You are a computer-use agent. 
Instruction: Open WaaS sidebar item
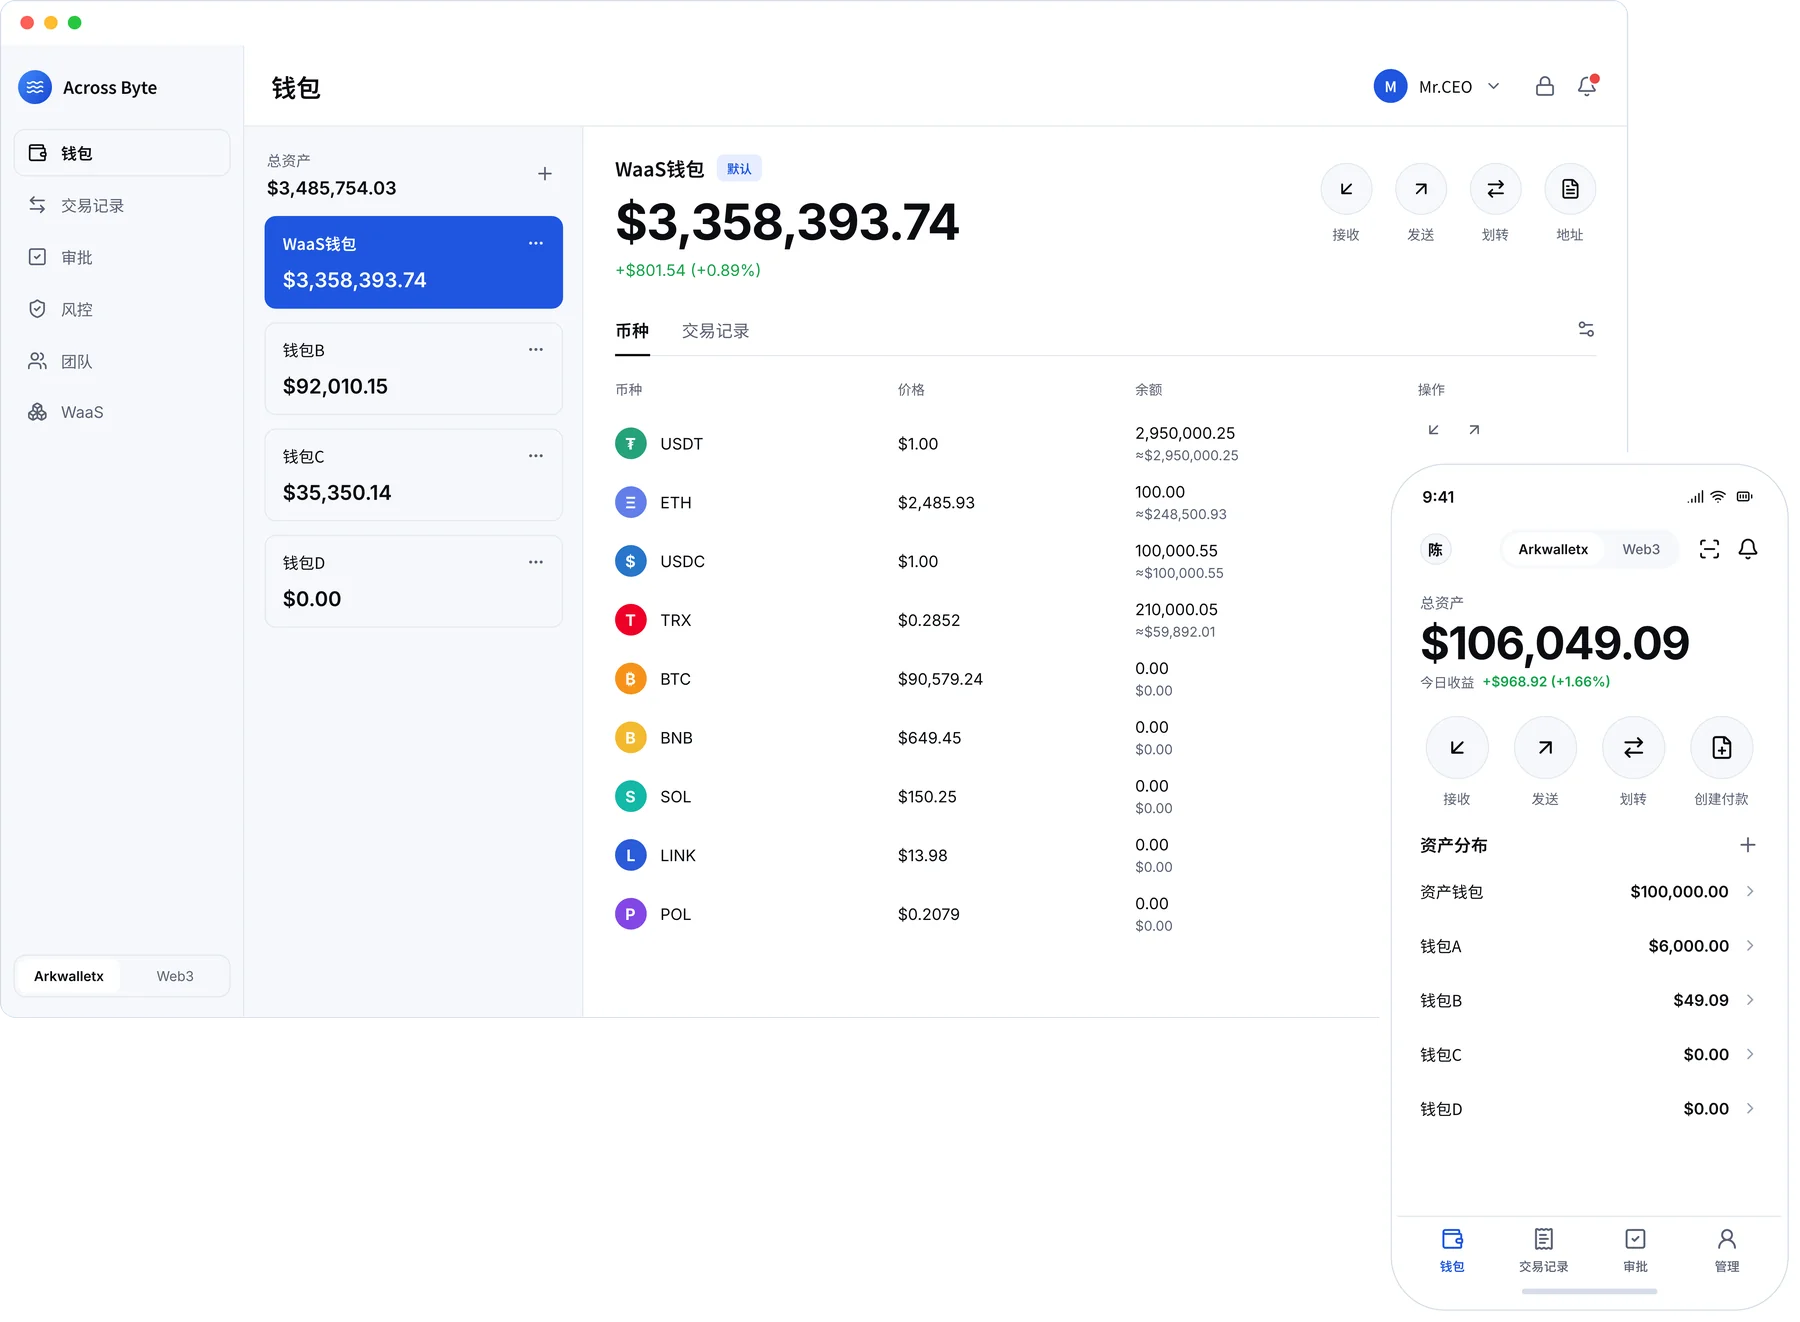[122, 412]
